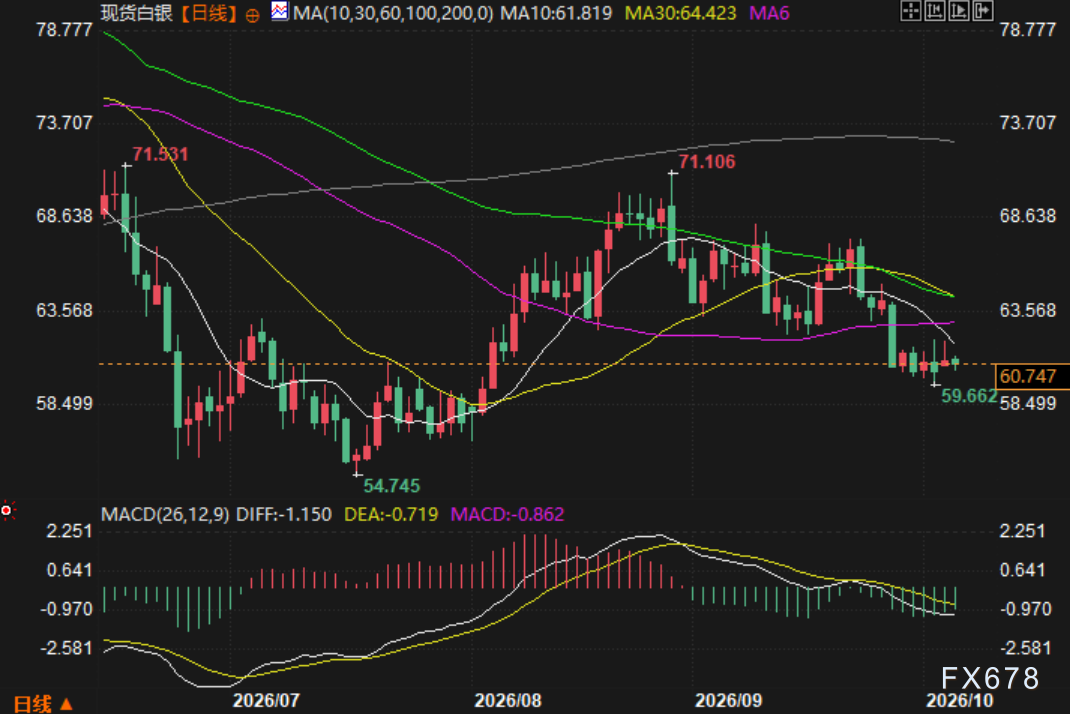Viewport: 1070px width, 714px height.
Task: Open the MA indicator chart icon
Action: coord(280,11)
